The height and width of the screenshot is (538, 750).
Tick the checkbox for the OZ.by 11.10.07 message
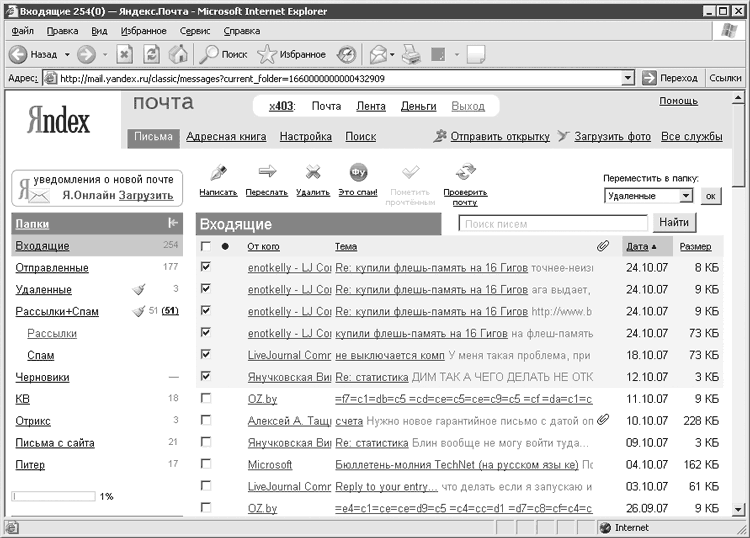206,398
